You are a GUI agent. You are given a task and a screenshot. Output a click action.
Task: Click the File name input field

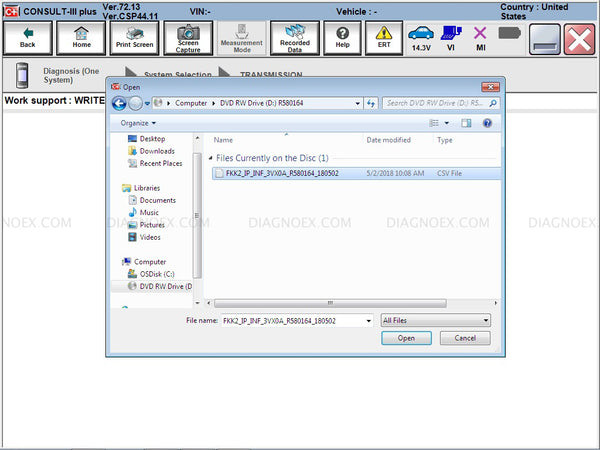pos(295,320)
